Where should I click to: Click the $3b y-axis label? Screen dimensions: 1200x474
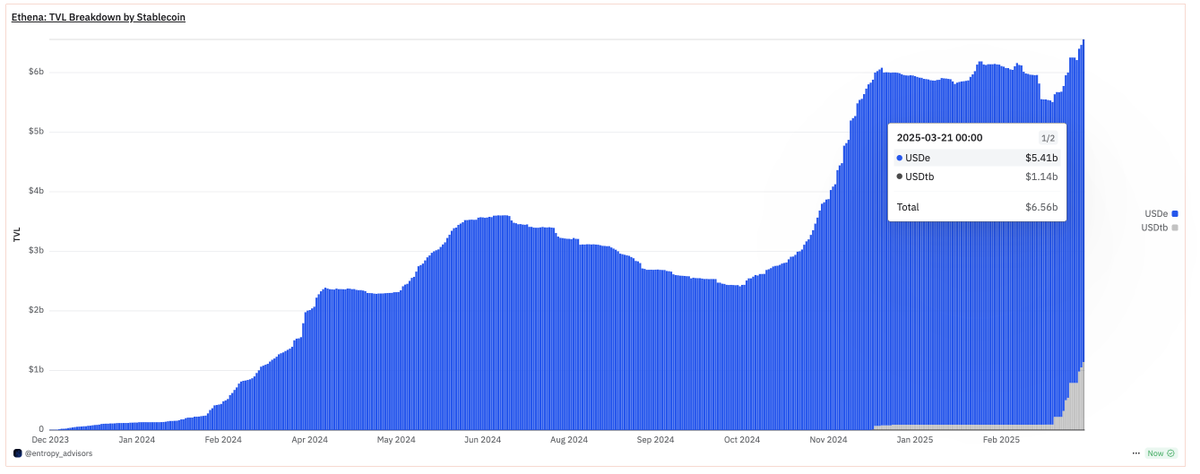coord(34,251)
